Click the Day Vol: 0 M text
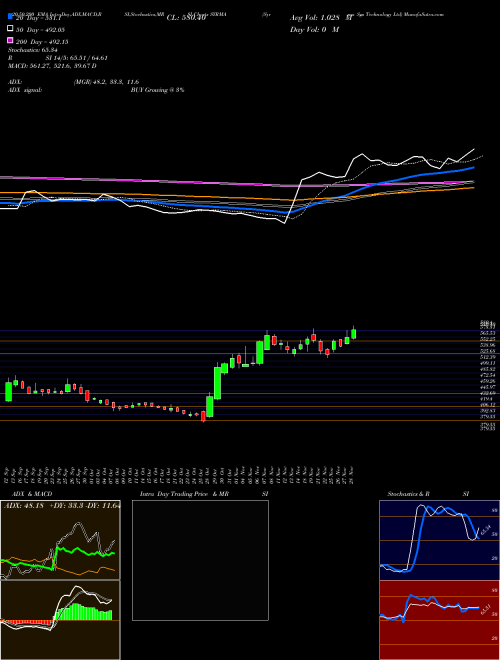500x660 pixels. 314,30
